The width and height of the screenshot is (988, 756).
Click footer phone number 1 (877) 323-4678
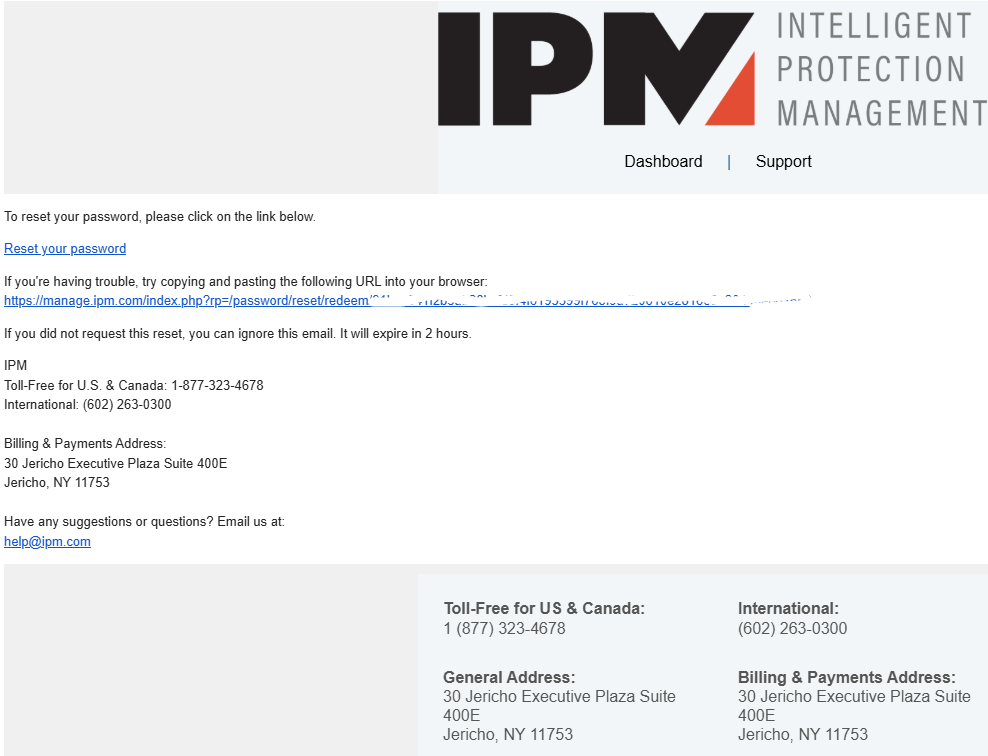point(504,629)
